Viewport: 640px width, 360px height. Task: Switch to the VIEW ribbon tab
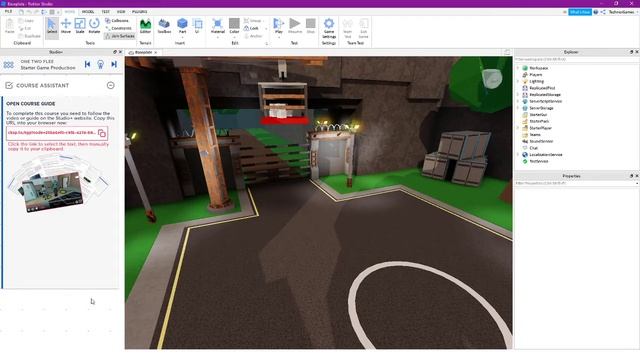(x=121, y=12)
